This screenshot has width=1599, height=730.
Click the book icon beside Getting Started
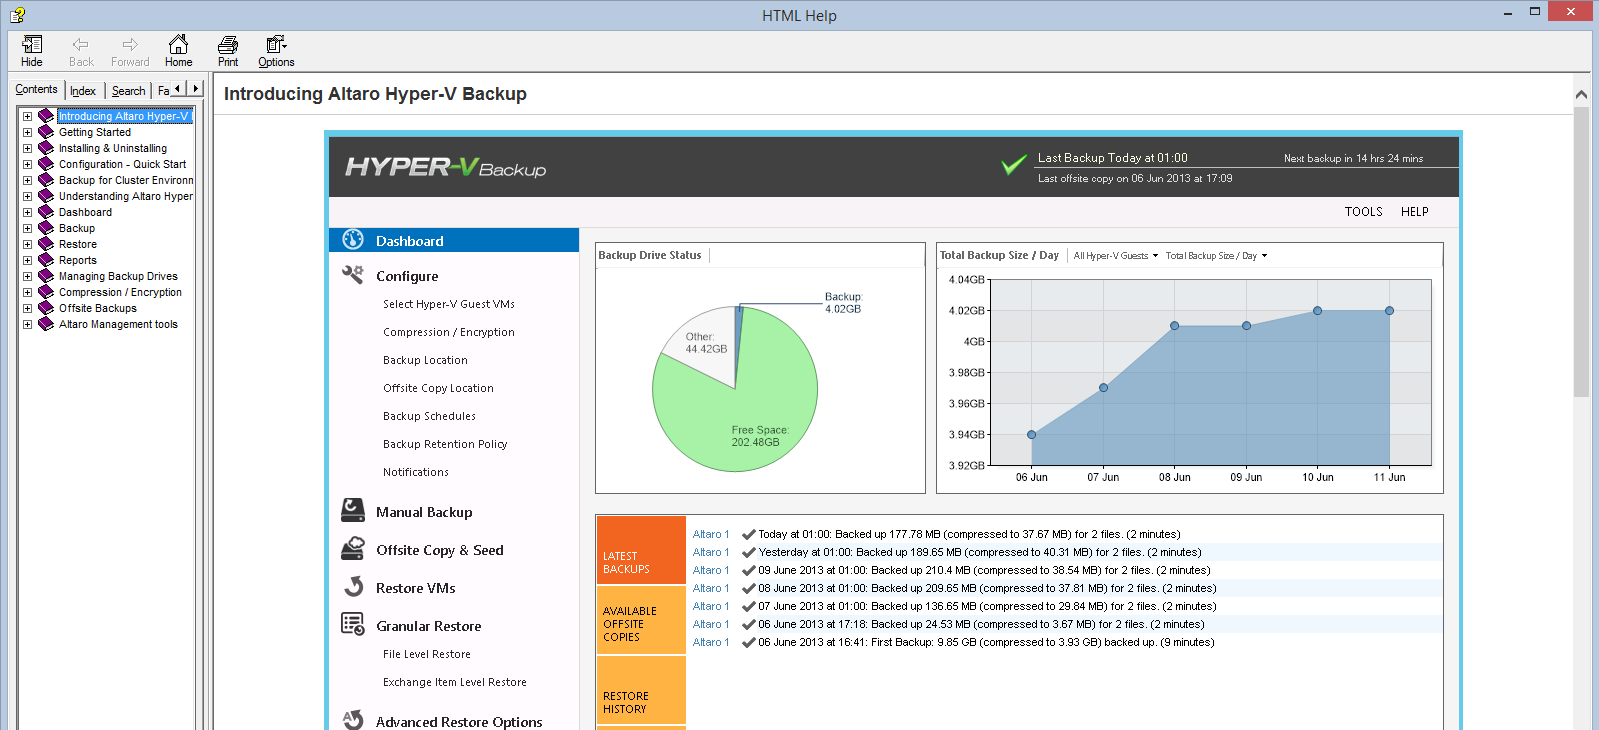46,132
